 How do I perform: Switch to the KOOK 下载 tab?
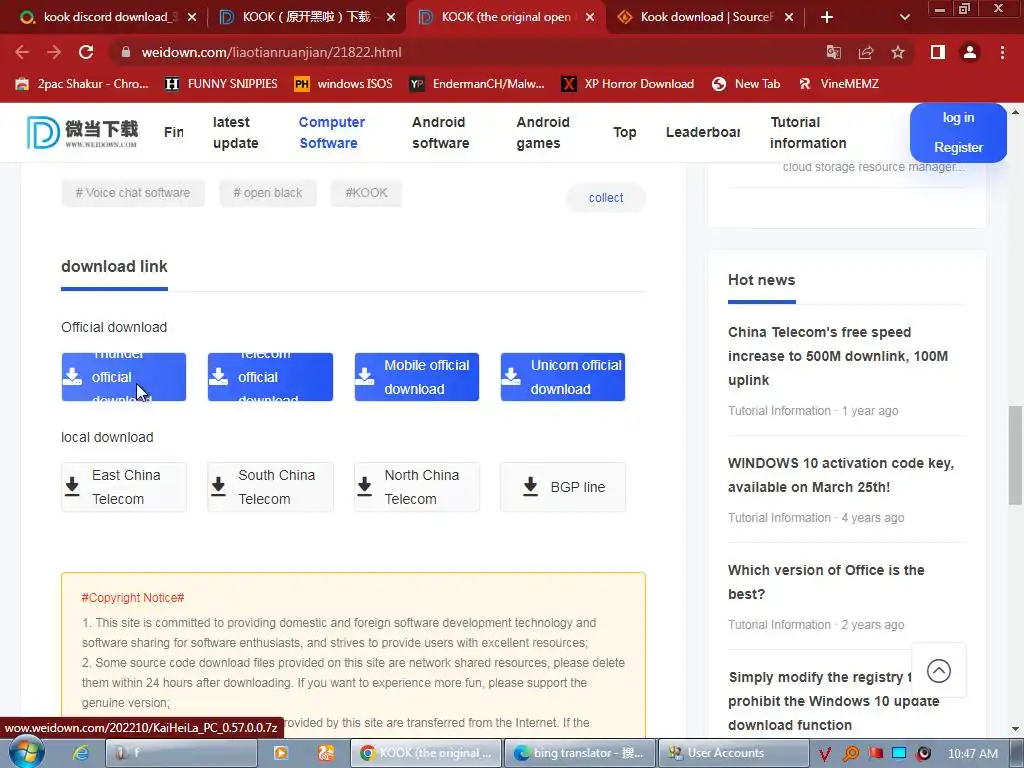point(305,17)
